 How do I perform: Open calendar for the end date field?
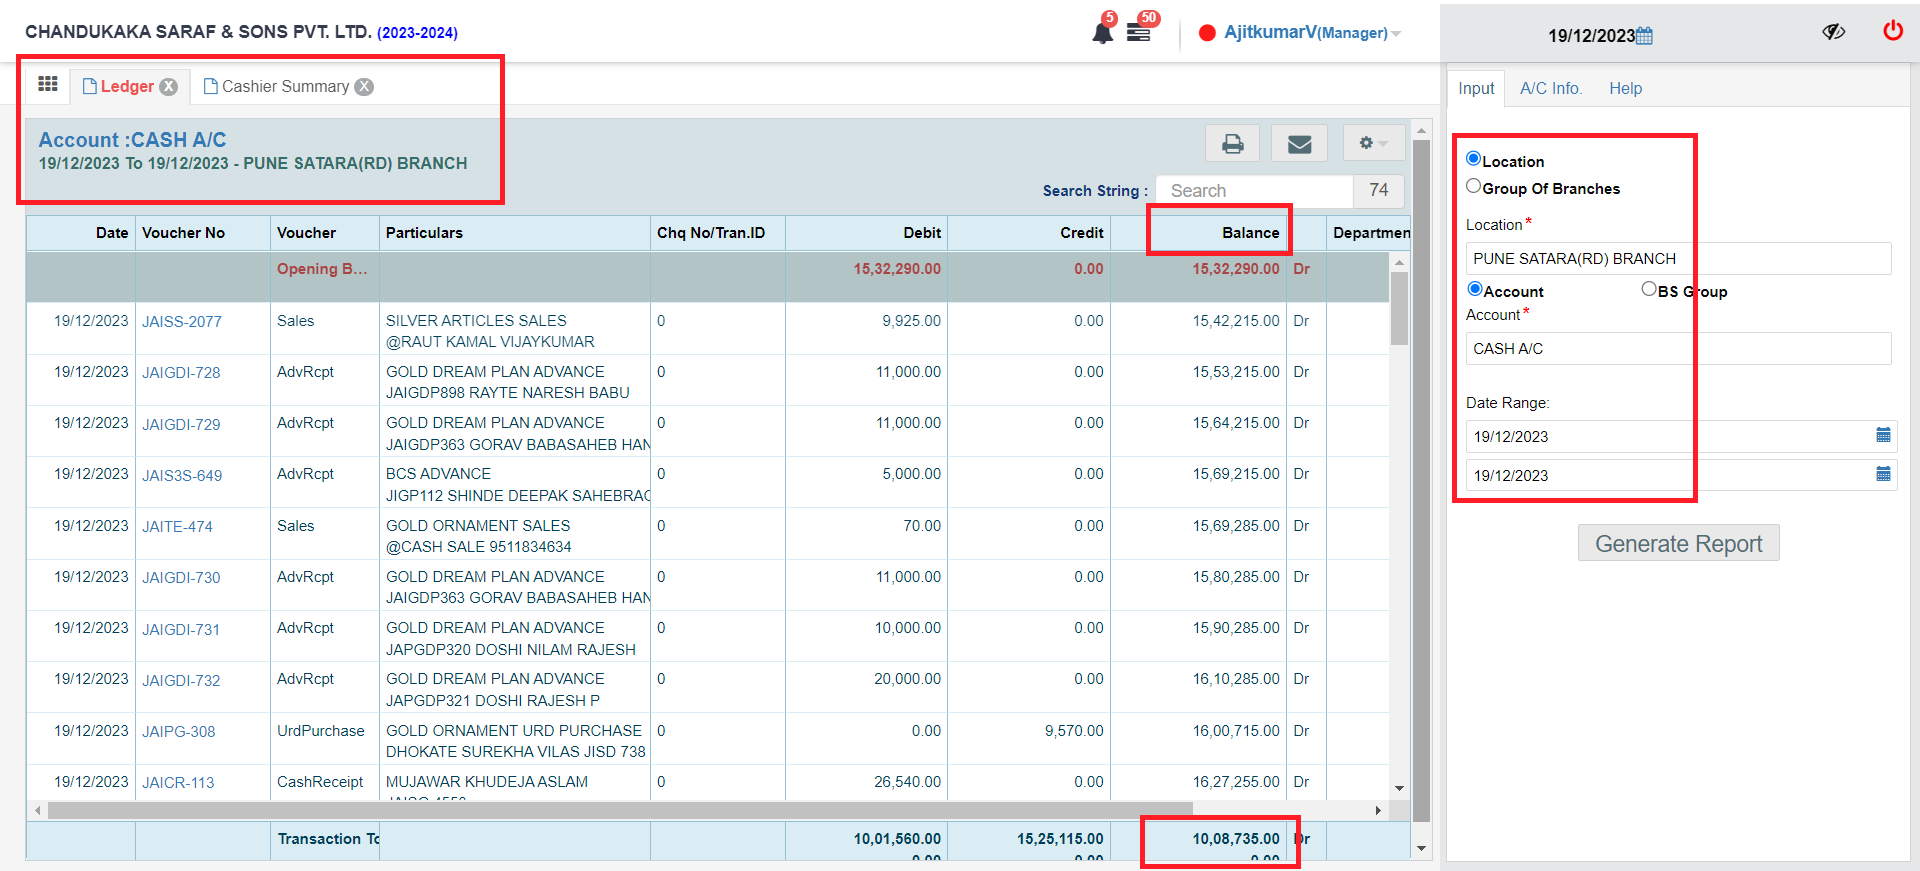[1883, 474]
